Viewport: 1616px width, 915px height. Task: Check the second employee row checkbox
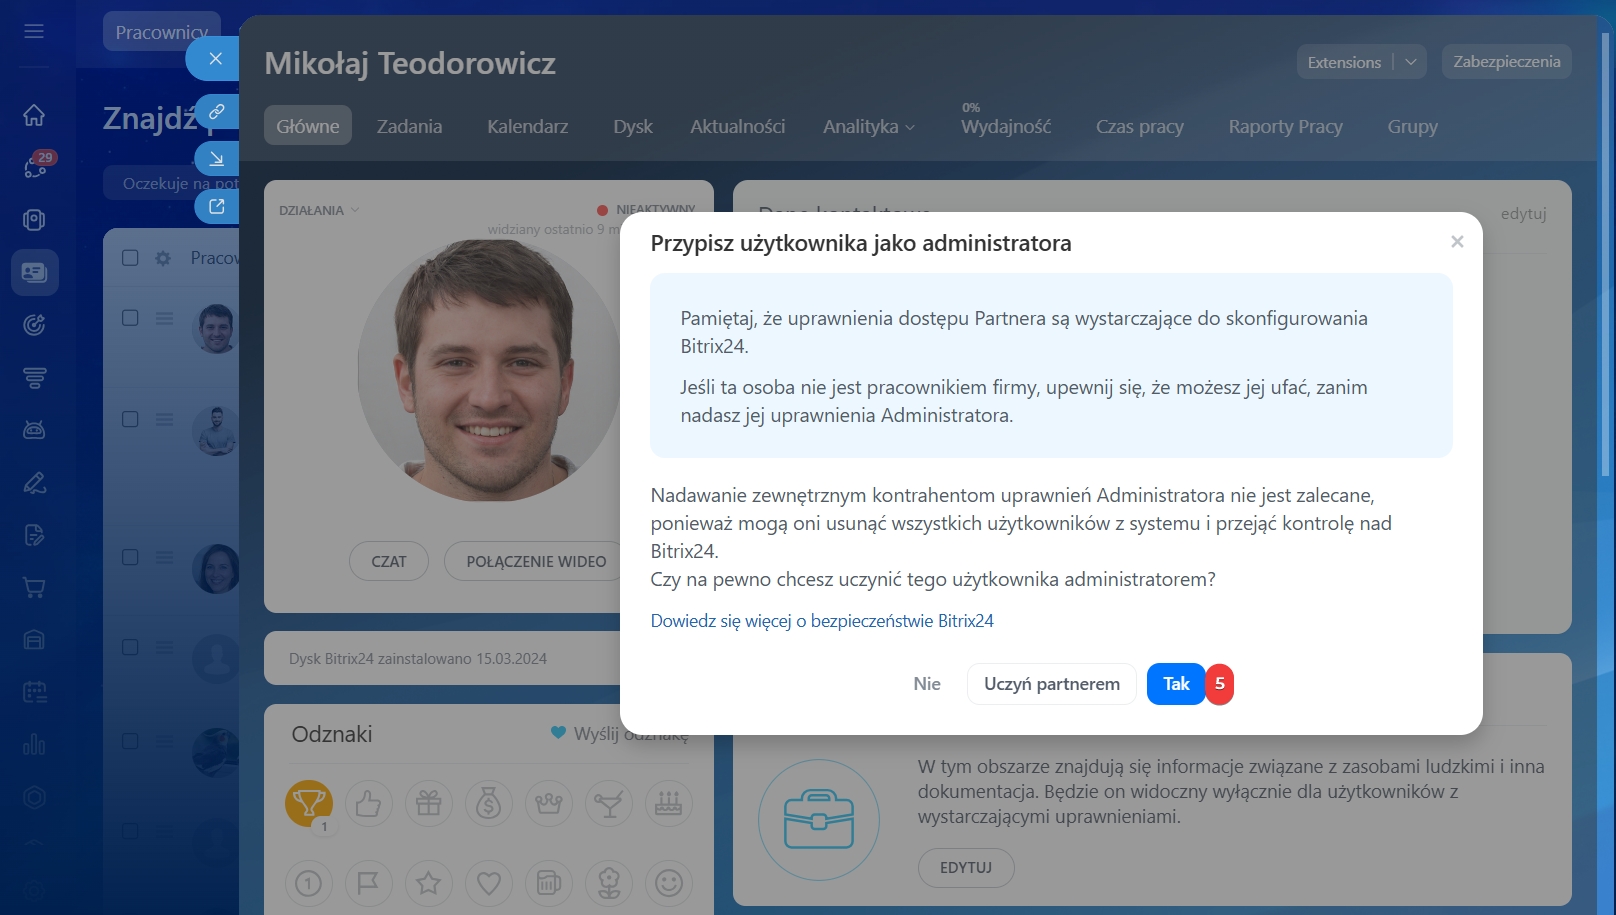click(130, 419)
